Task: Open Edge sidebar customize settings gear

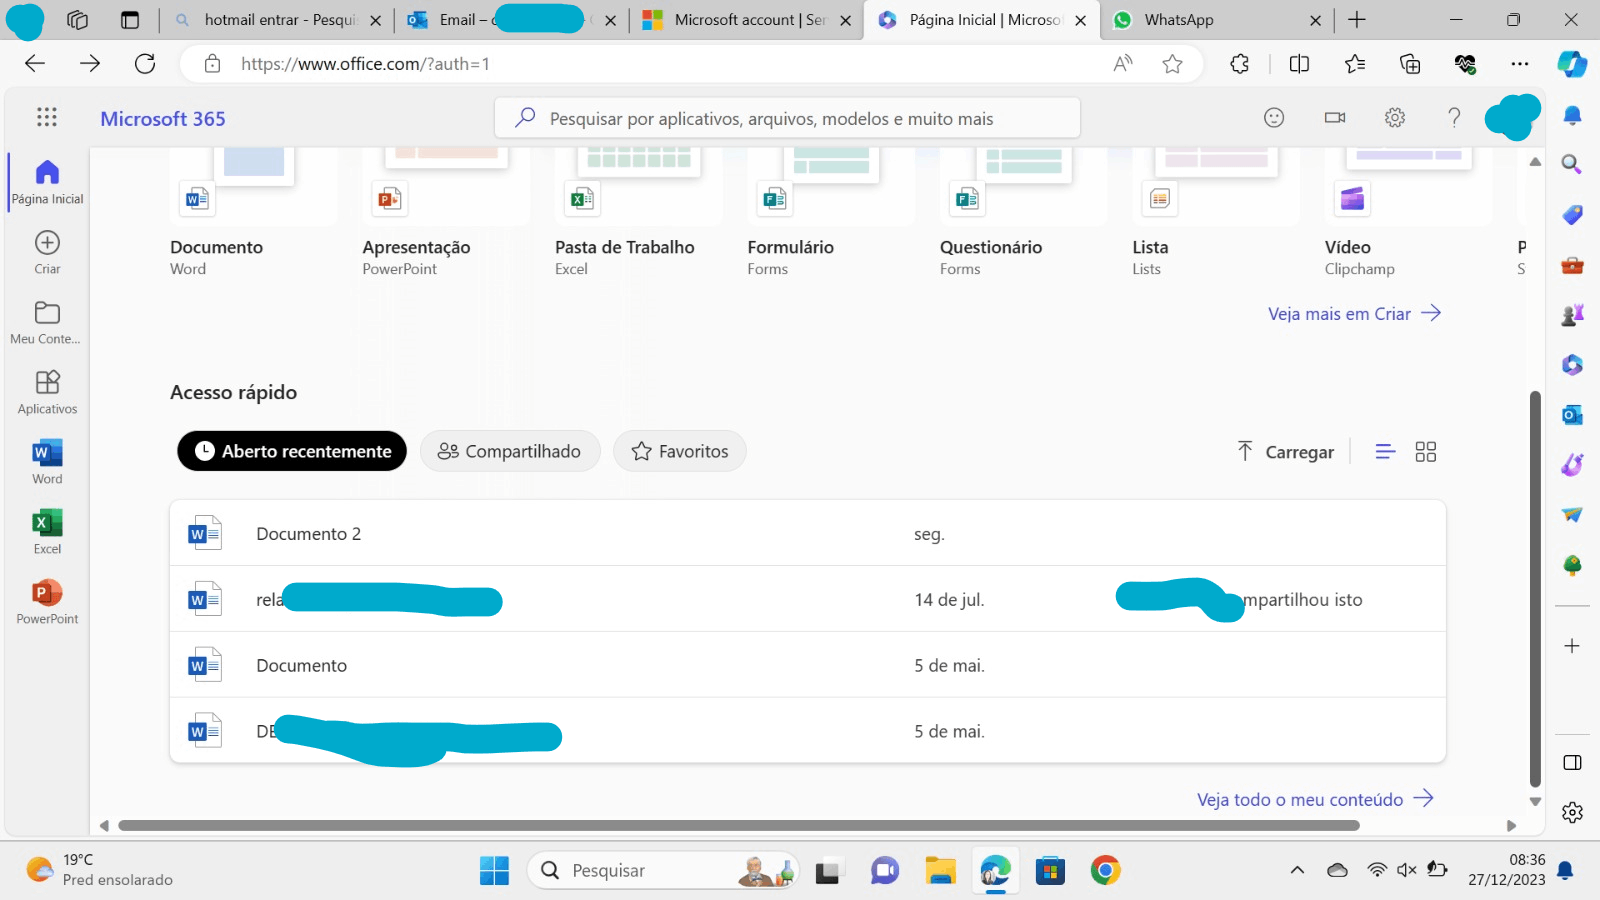Action: tap(1572, 812)
